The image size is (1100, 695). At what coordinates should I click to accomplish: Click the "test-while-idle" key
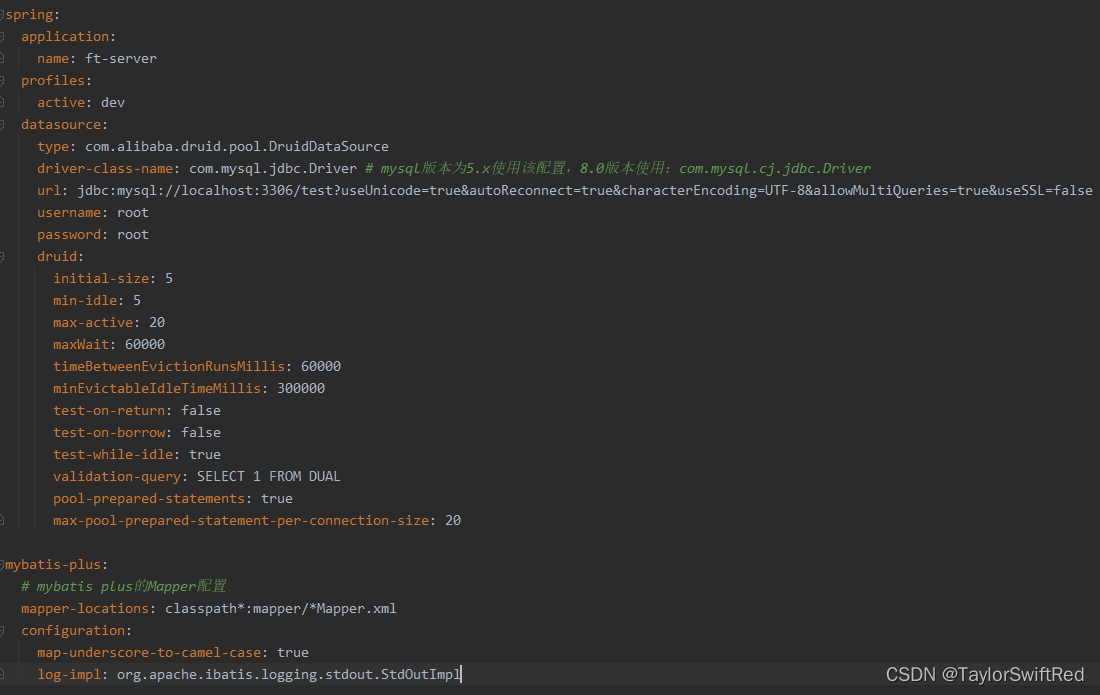tap(113, 454)
